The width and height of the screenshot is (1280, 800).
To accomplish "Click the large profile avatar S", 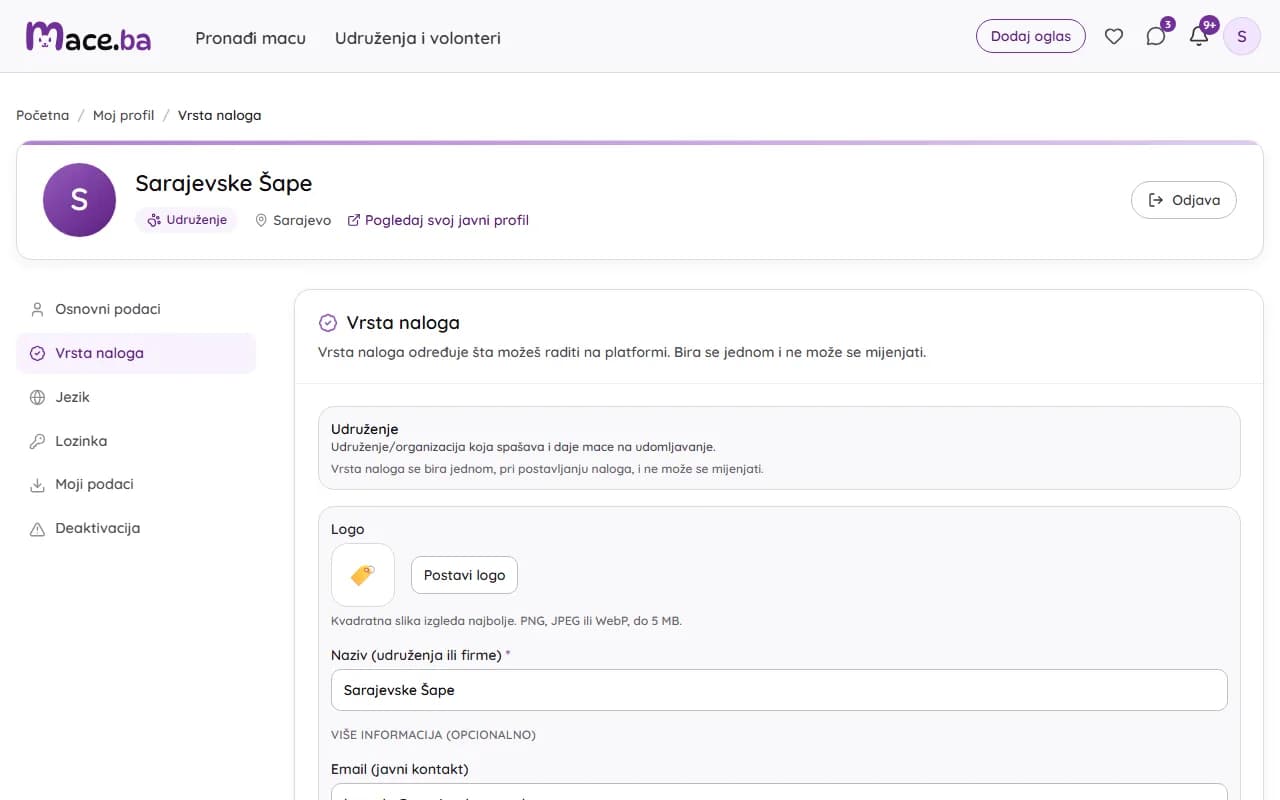I will tap(79, 200).
